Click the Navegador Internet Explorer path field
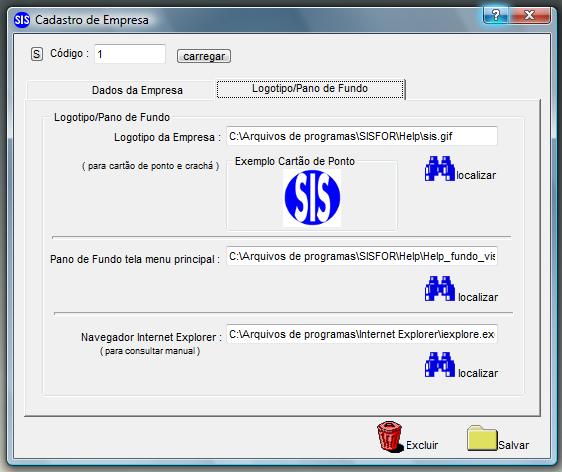This screenshot has height=472, width=562. pos(362,334)
